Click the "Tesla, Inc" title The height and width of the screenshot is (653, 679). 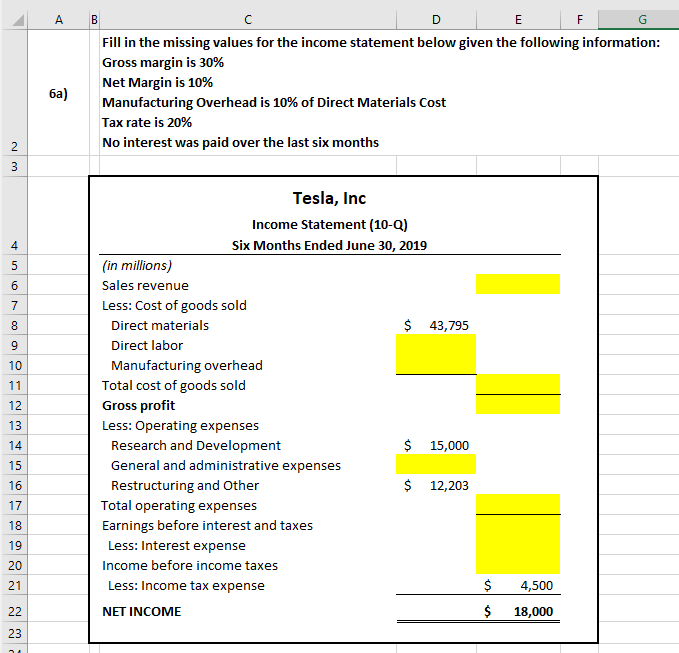coord(330,198)
